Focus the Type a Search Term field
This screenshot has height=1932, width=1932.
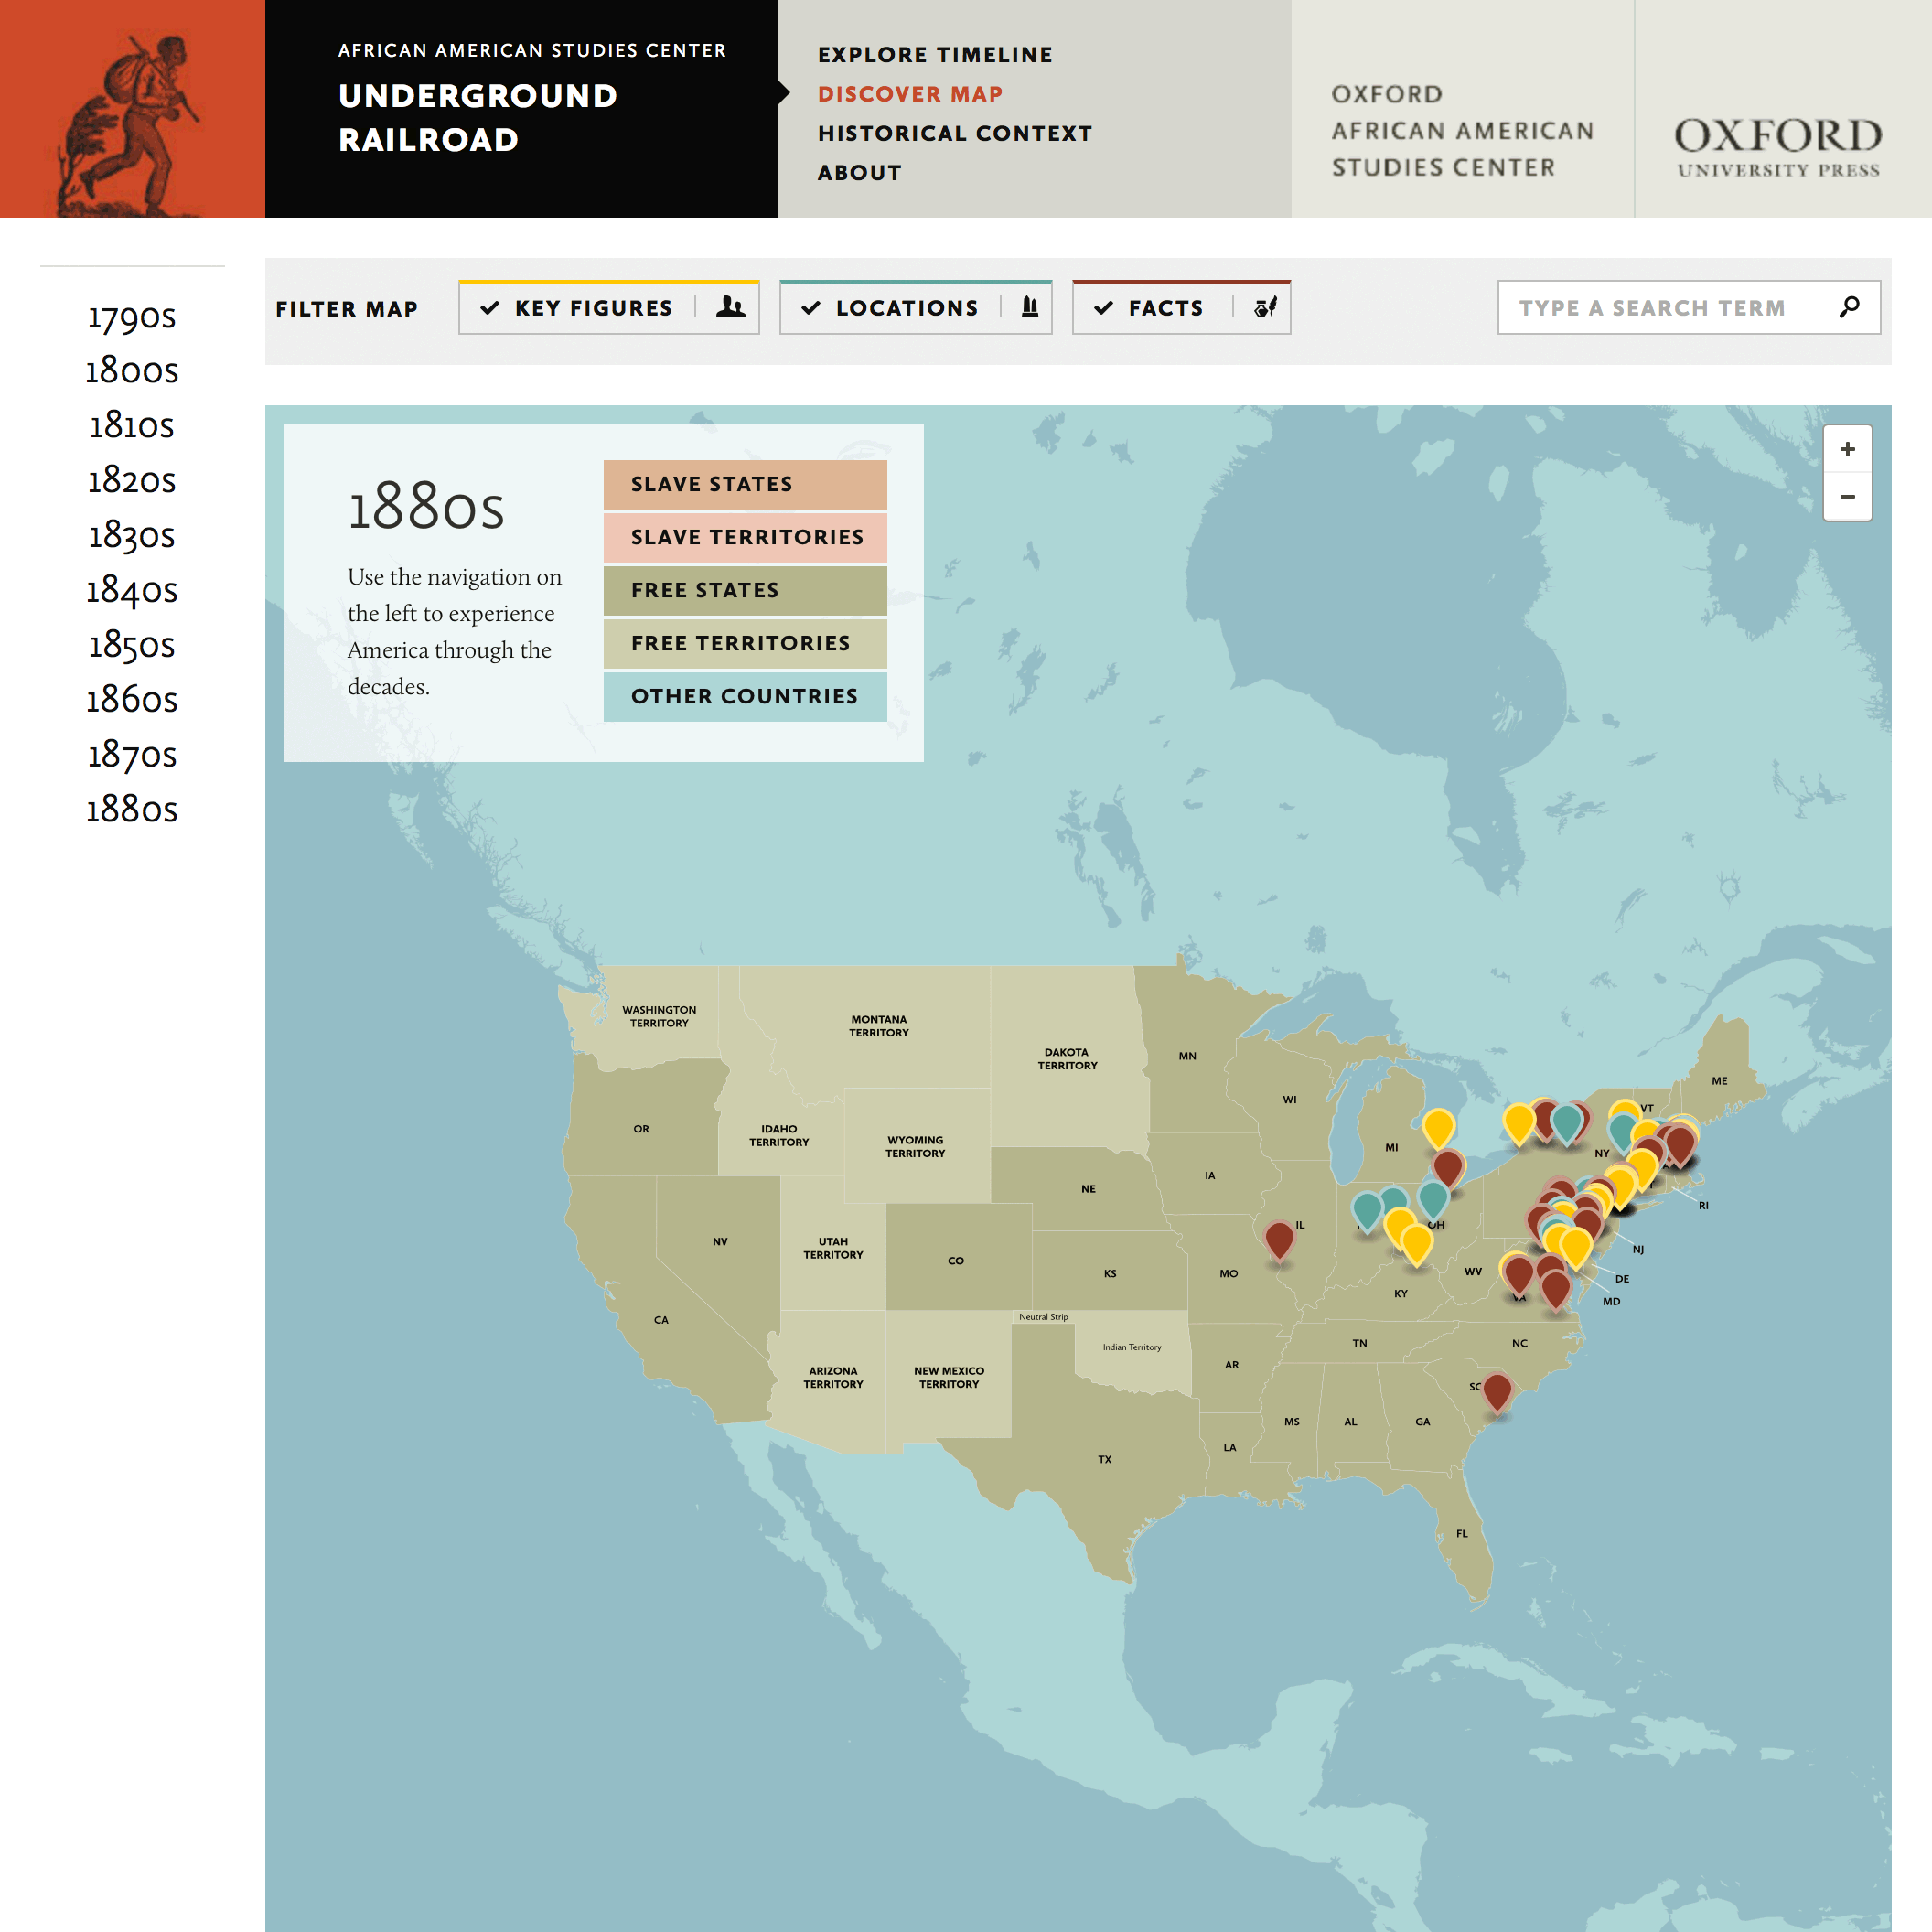(x=1688, y=307)
